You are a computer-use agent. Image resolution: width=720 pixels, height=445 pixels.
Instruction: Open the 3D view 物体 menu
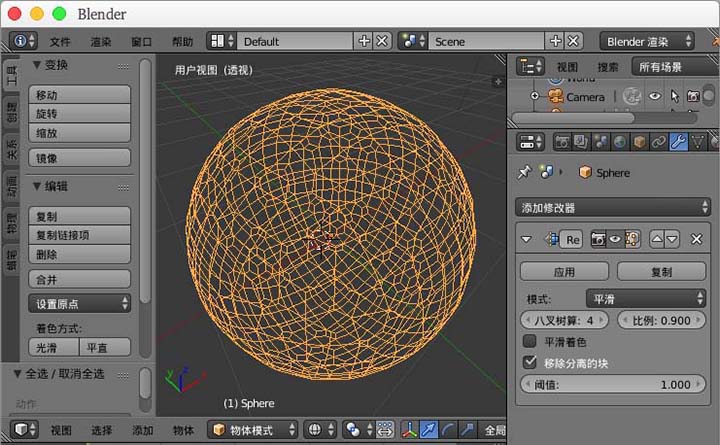coord(183,430)
